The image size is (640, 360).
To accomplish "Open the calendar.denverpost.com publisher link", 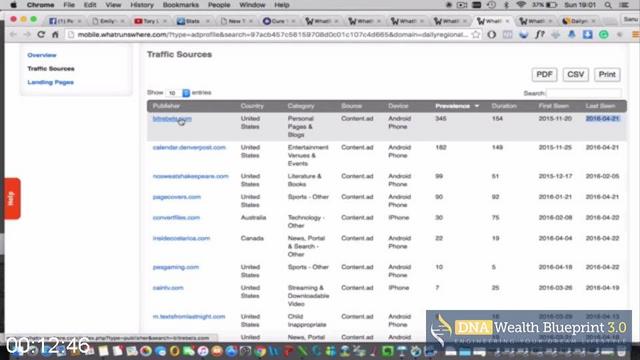I will pos(189,147).
